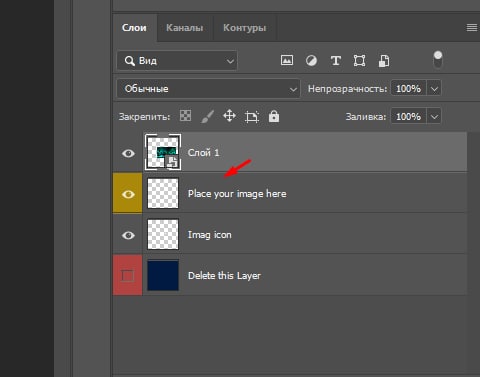Filter layers by type layers
Viewport: 480px width, 377px height.
(336, 61)
